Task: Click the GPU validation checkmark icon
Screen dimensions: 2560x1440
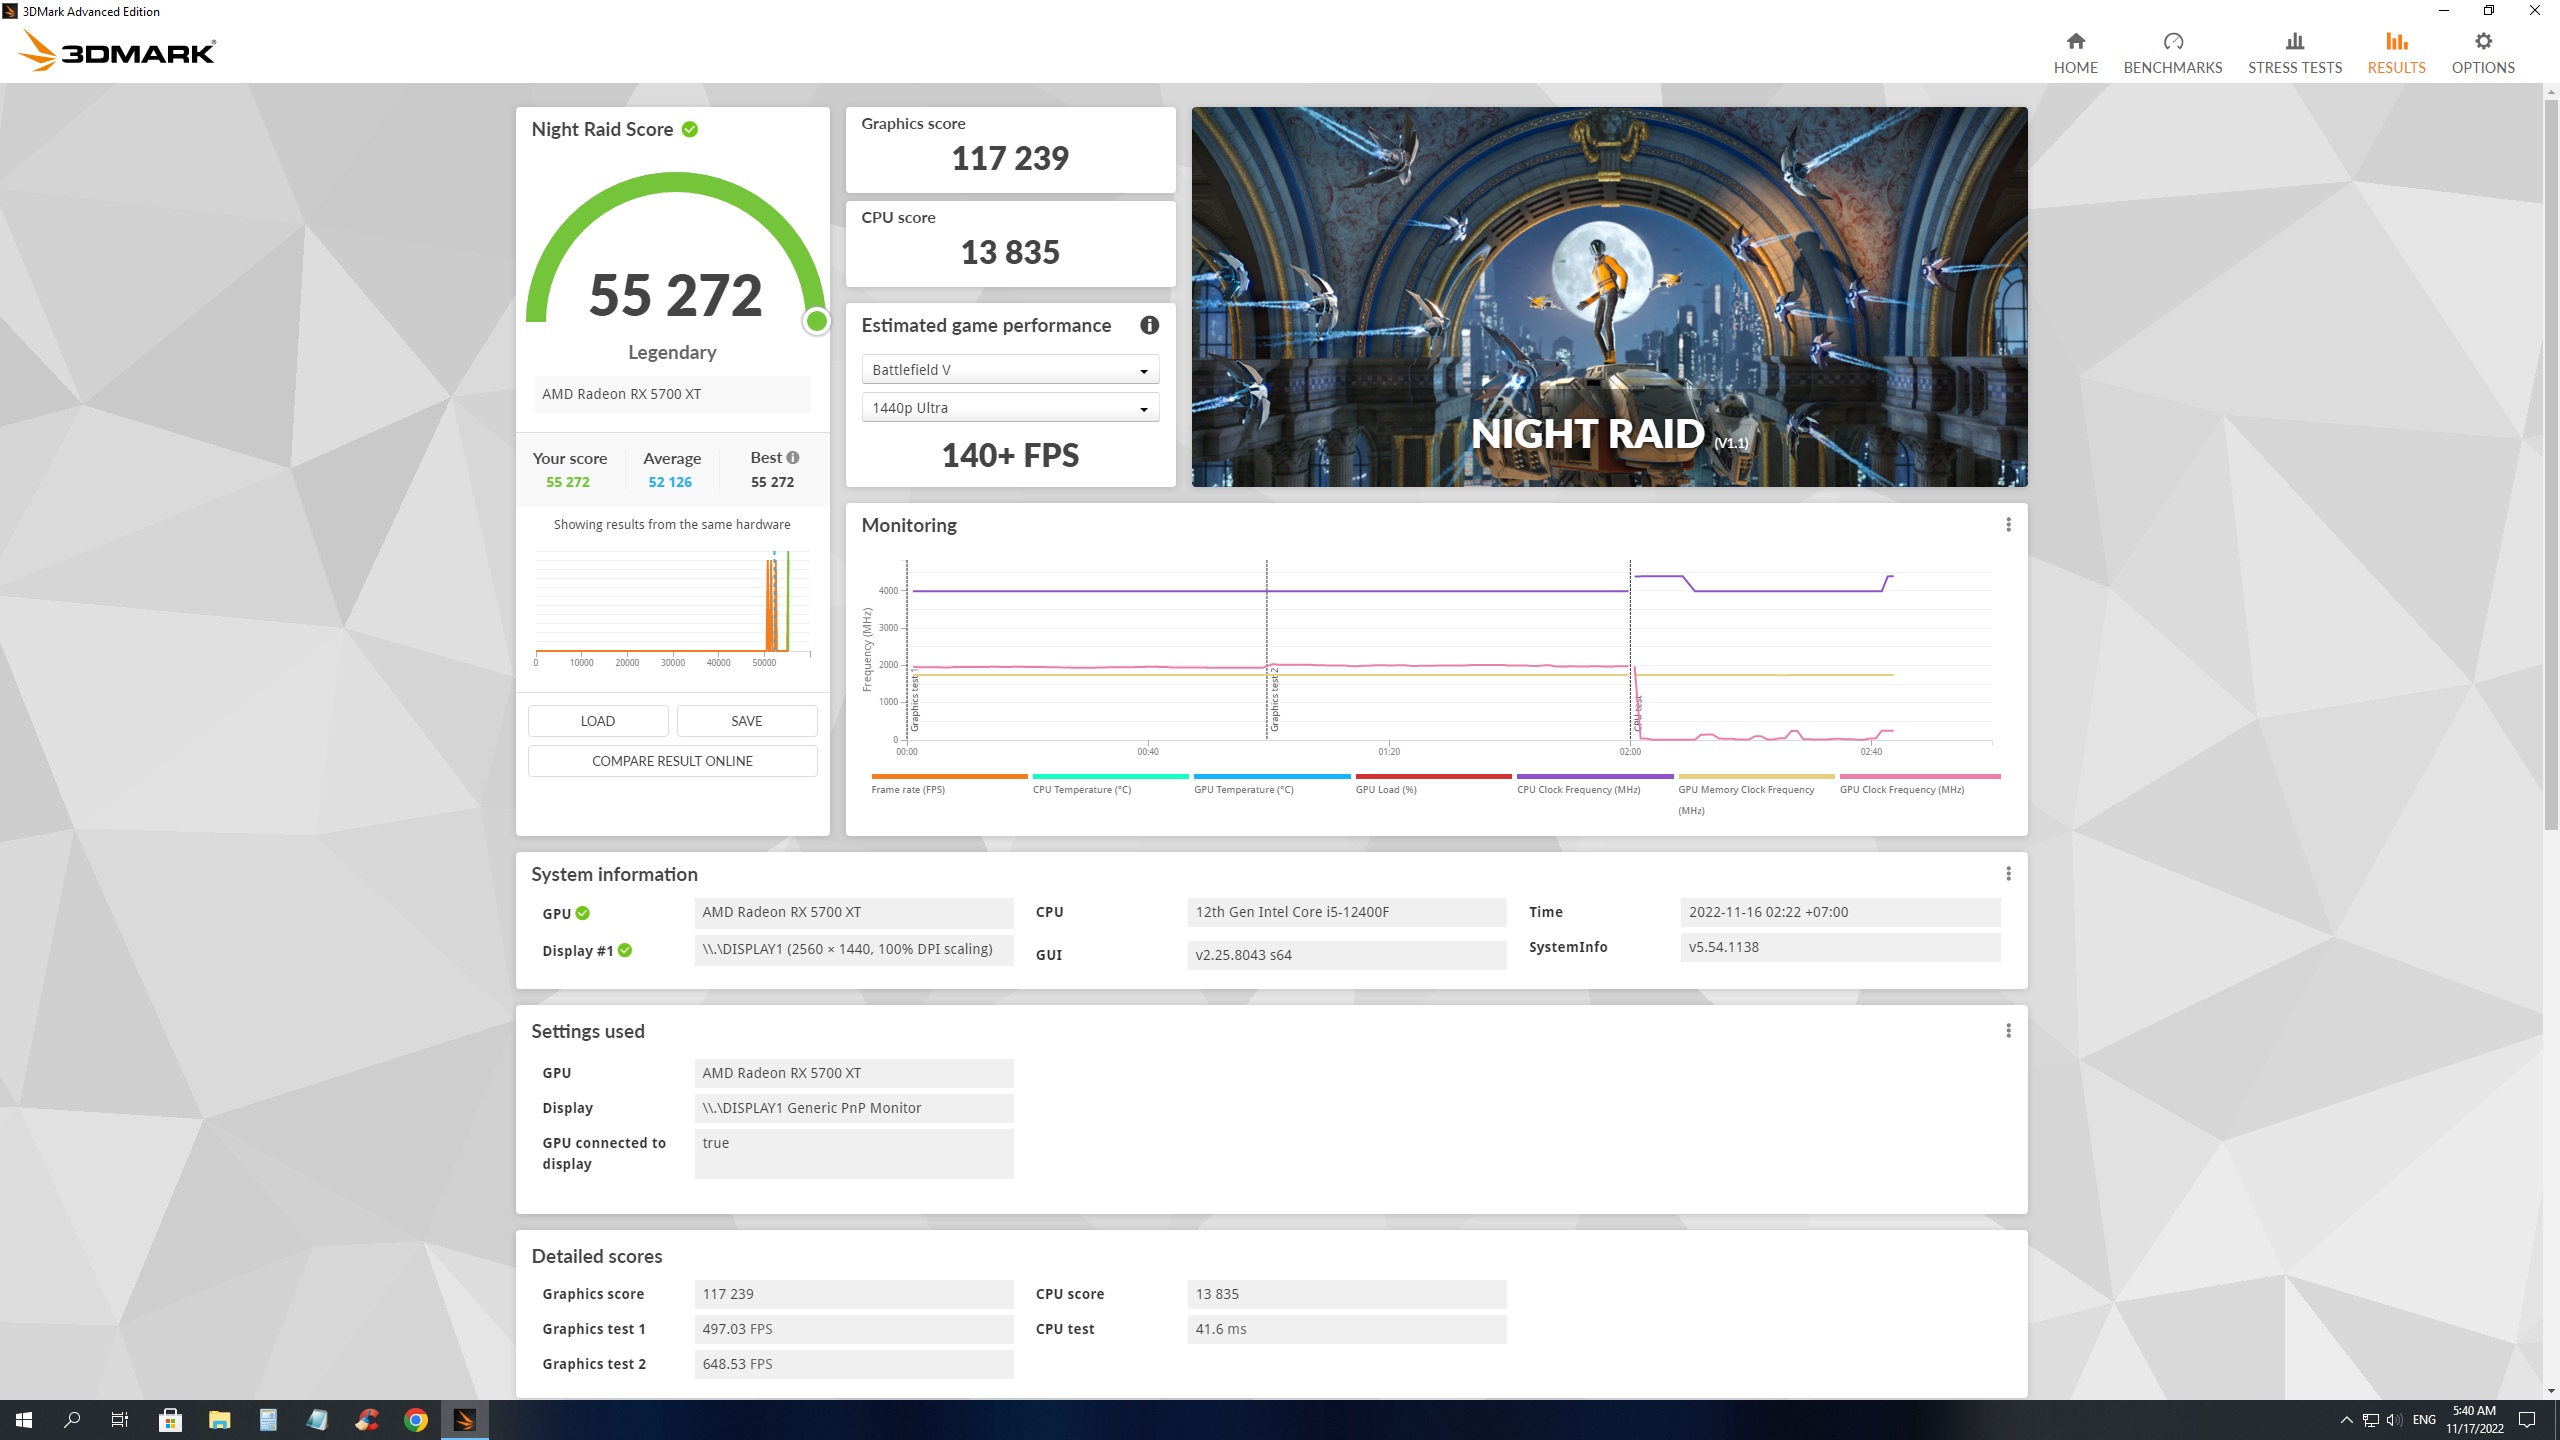Action: point(583,913)
